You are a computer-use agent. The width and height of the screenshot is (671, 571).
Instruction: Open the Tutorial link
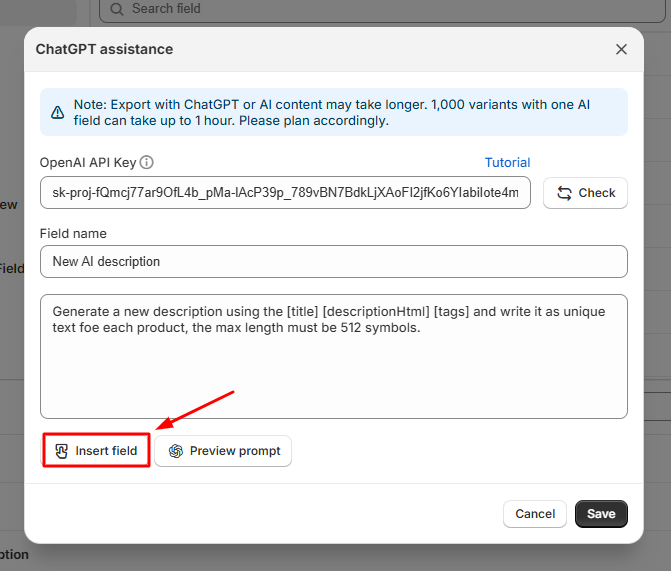click(507, 163)
